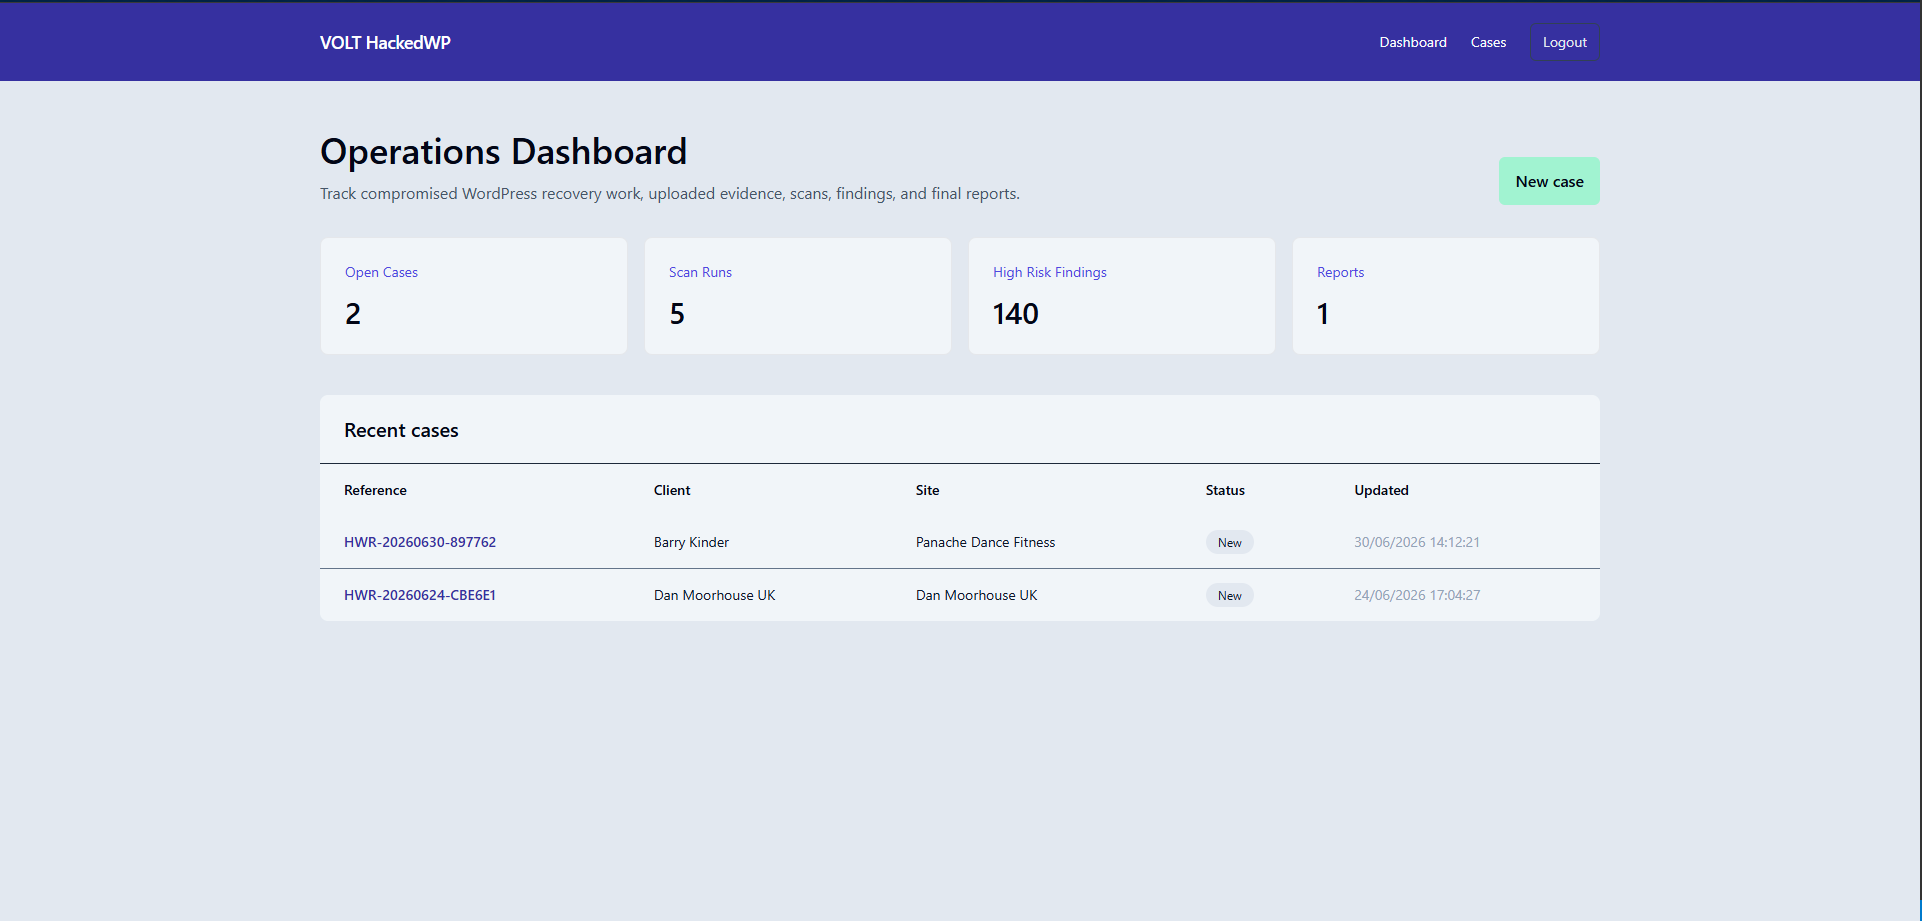The image size is (1922, 921).
Task: Click the Status column header
Action: 1225,490
